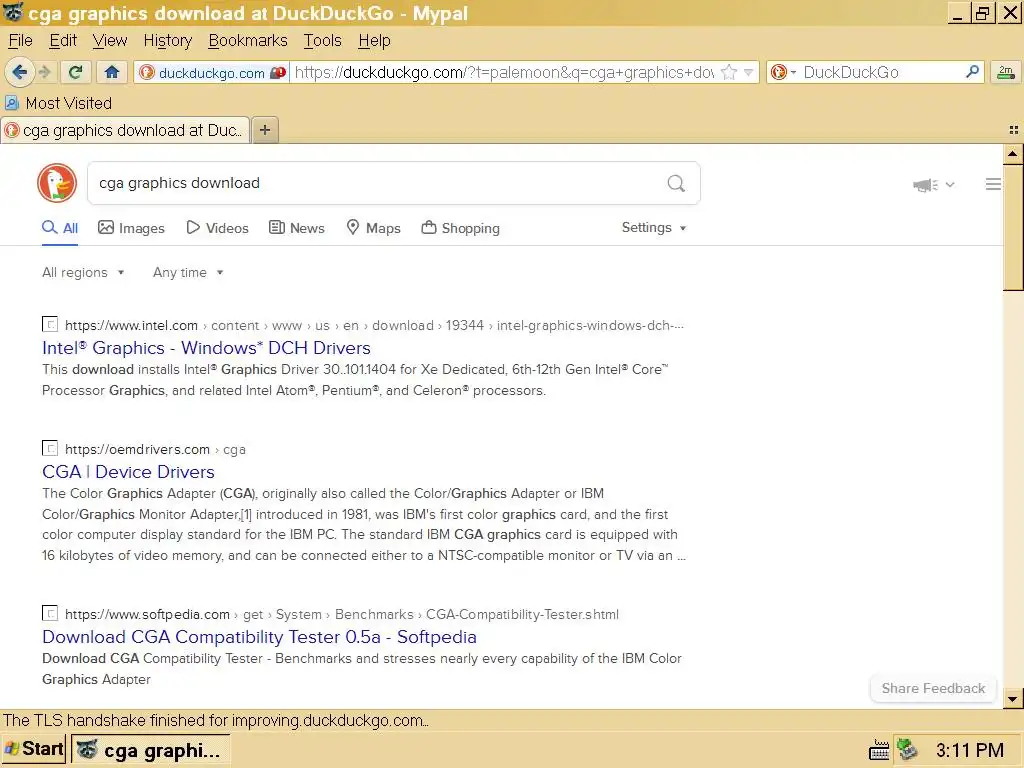Click the softpedia.com result URL breadcrumb
Screen dimensions: 1024x768
tap(342, 615)
